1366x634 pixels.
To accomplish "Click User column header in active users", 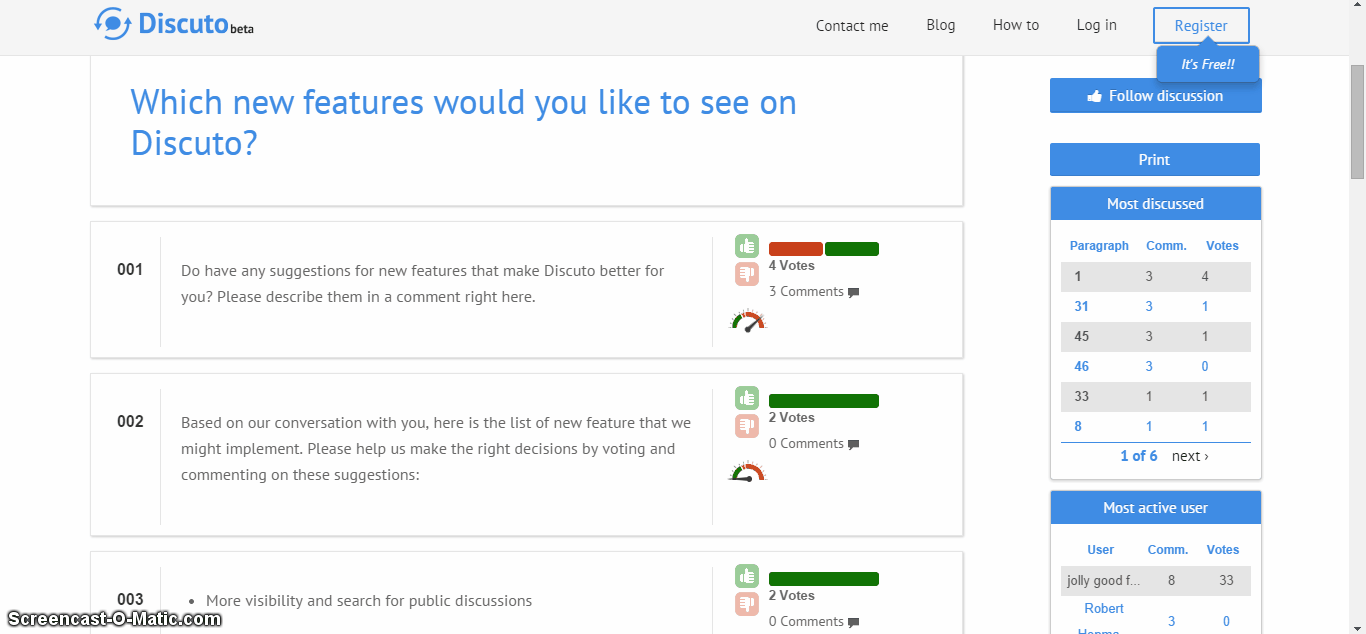I will point(1100,550).
